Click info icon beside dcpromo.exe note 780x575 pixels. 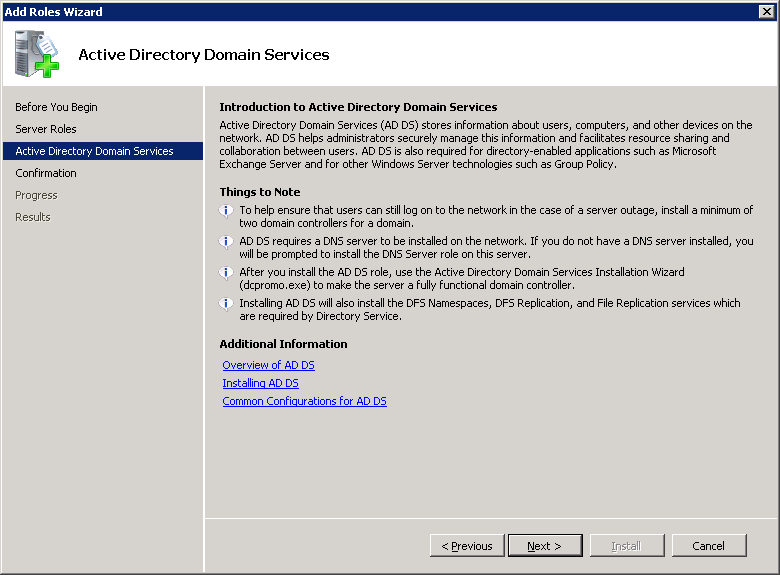click(226, 273)
